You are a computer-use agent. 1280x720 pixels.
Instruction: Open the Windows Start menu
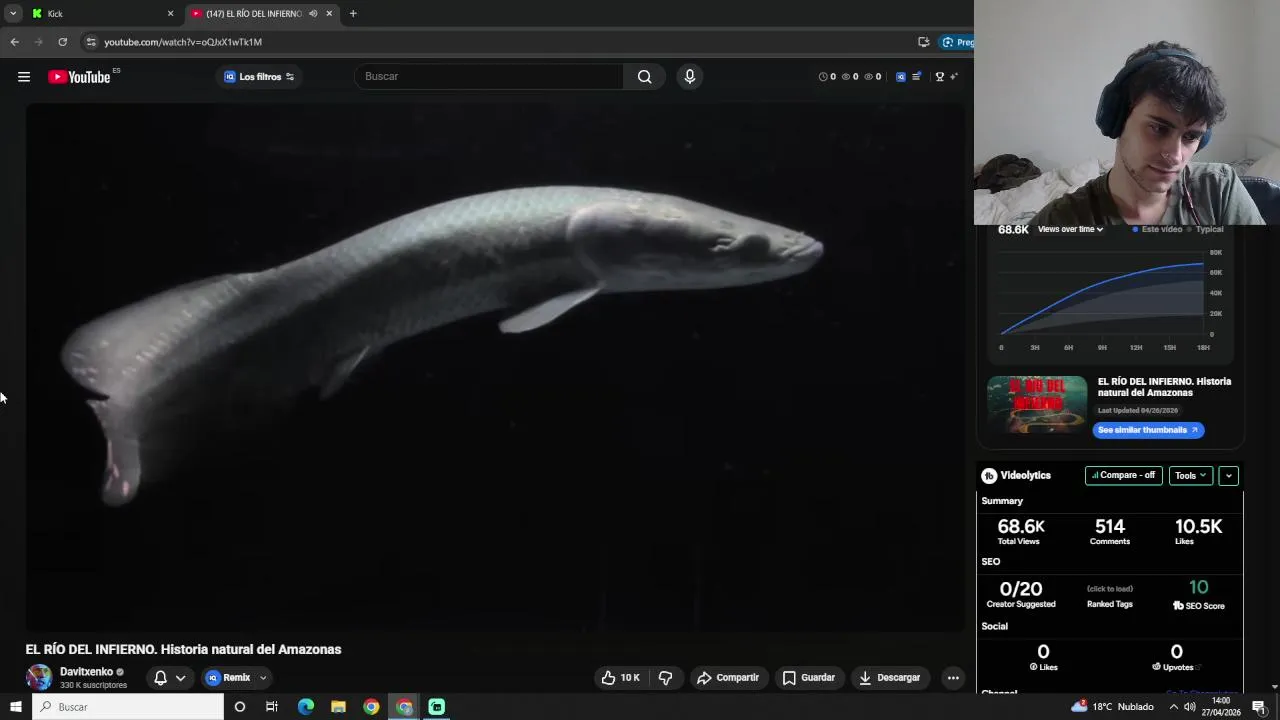click(15, 707)
